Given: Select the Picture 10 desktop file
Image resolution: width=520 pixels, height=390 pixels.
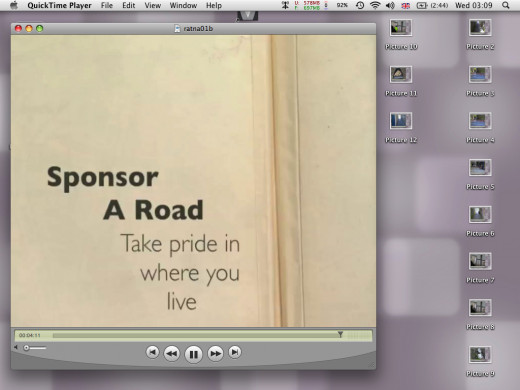Looking at the screenshot, I should (401, 35).
